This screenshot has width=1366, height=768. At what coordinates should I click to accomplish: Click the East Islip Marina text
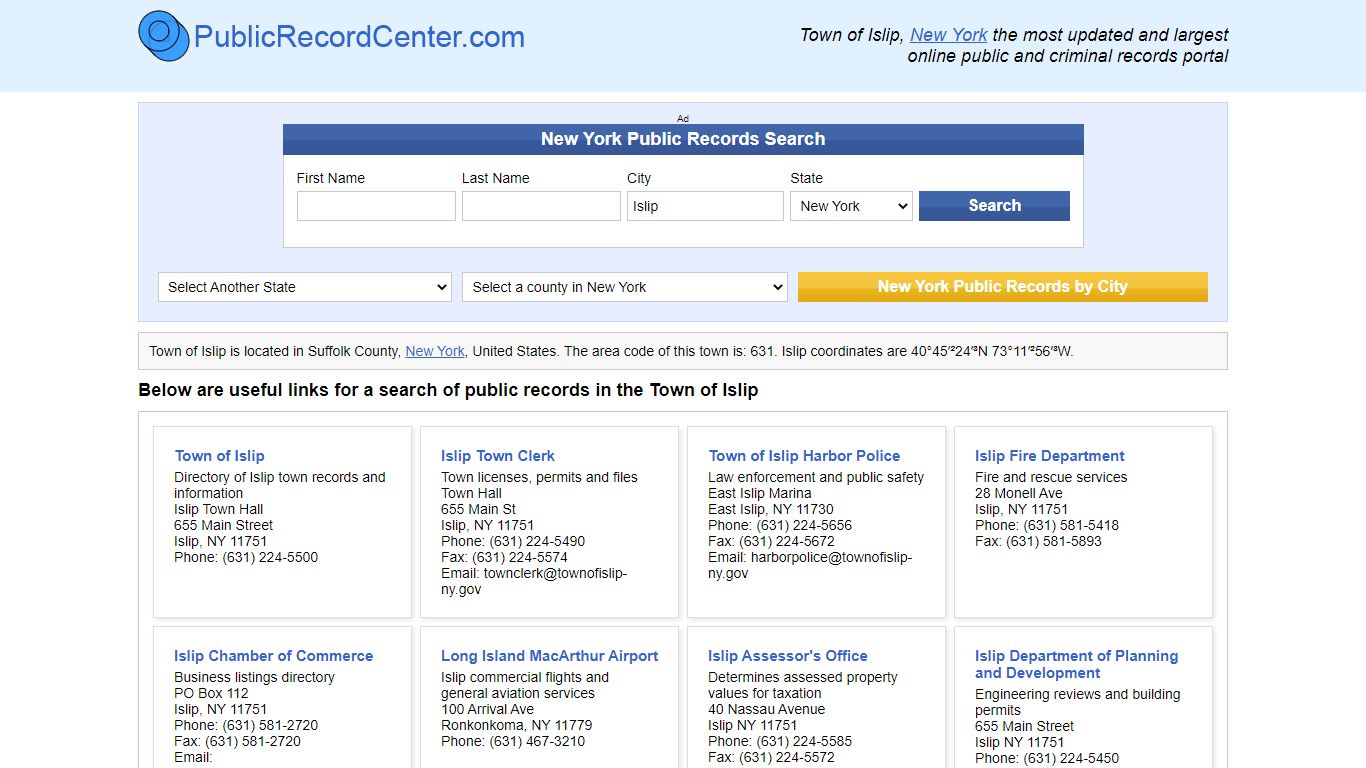760,493
